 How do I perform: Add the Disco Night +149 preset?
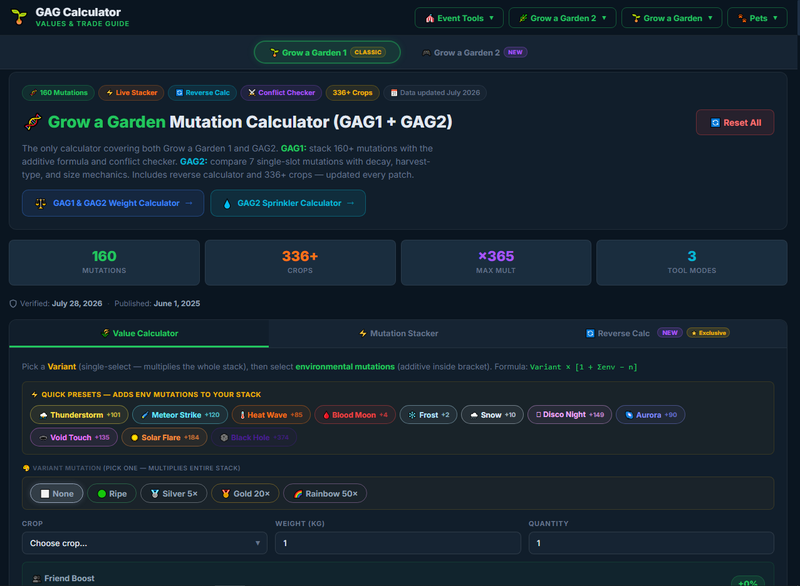569,415
